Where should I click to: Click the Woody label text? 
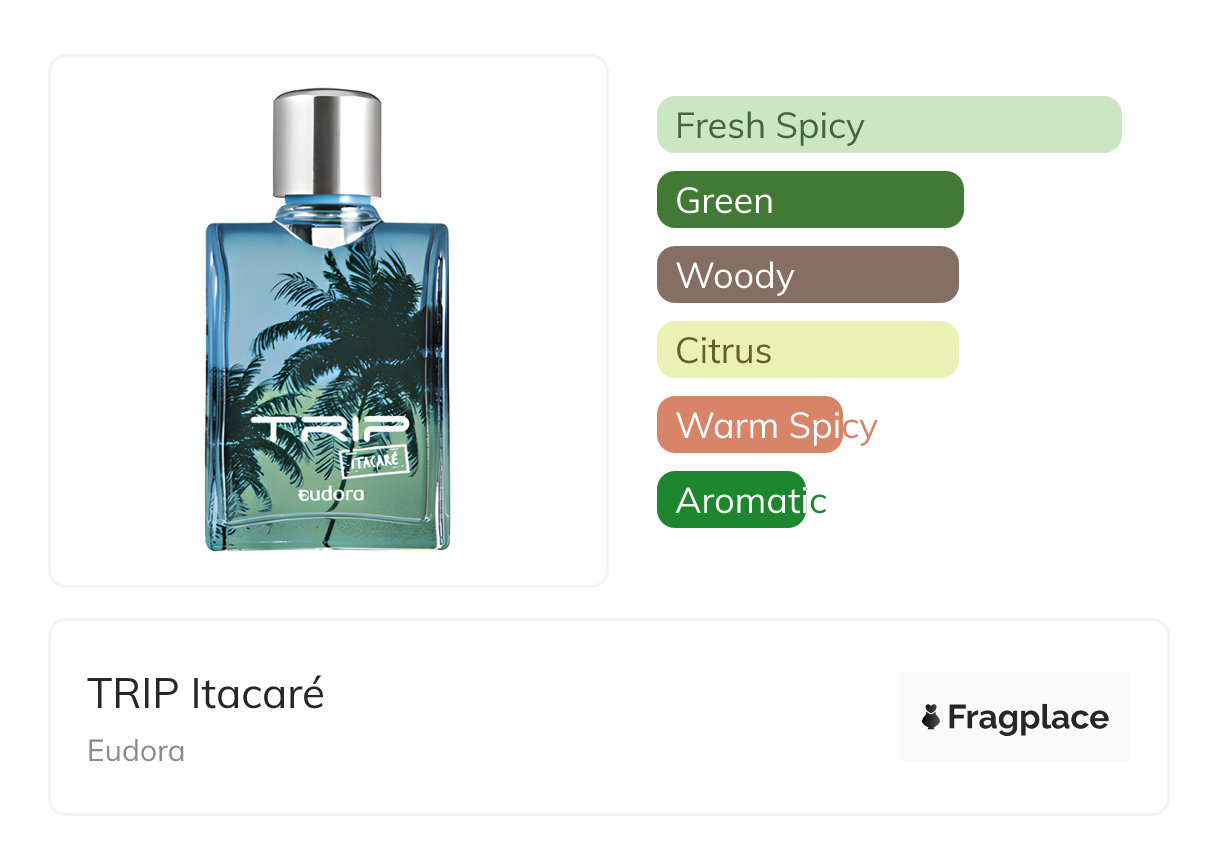(735, 275)
